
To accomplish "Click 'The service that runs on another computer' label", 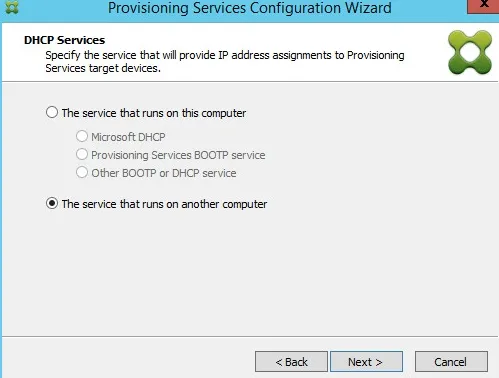I will 164,204.
